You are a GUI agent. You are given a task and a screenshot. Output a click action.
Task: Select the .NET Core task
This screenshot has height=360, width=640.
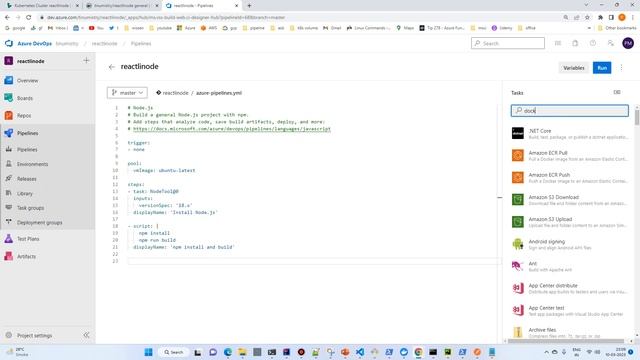point(570,133)
